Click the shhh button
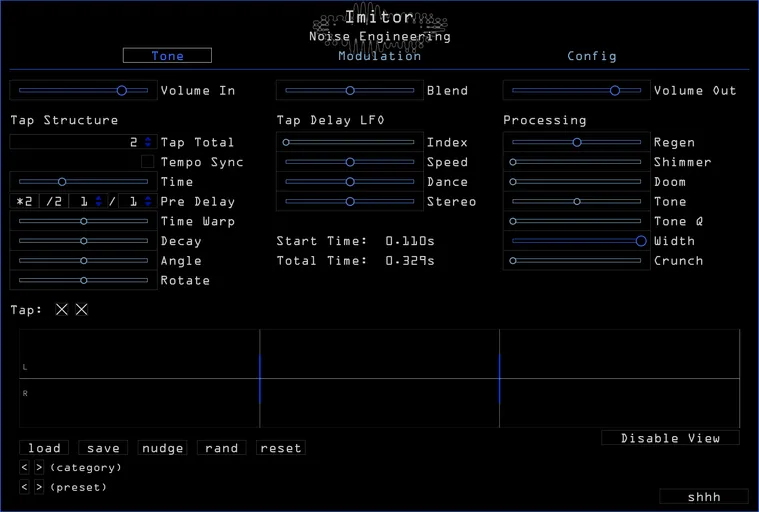Image resolution: width=759 pixels, height=512 pixels. 704,497
